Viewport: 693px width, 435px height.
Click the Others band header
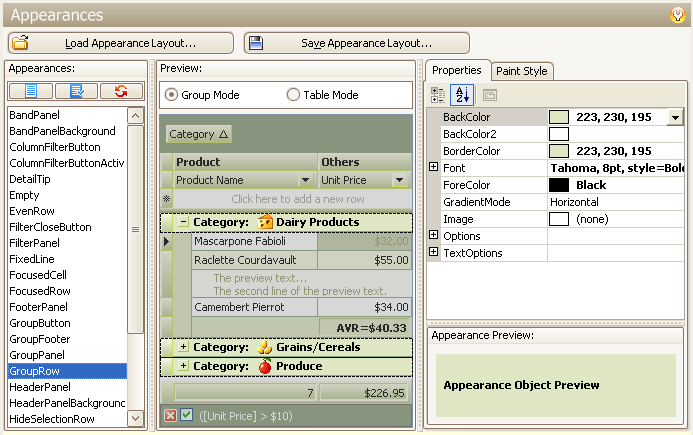pos(365,162)
